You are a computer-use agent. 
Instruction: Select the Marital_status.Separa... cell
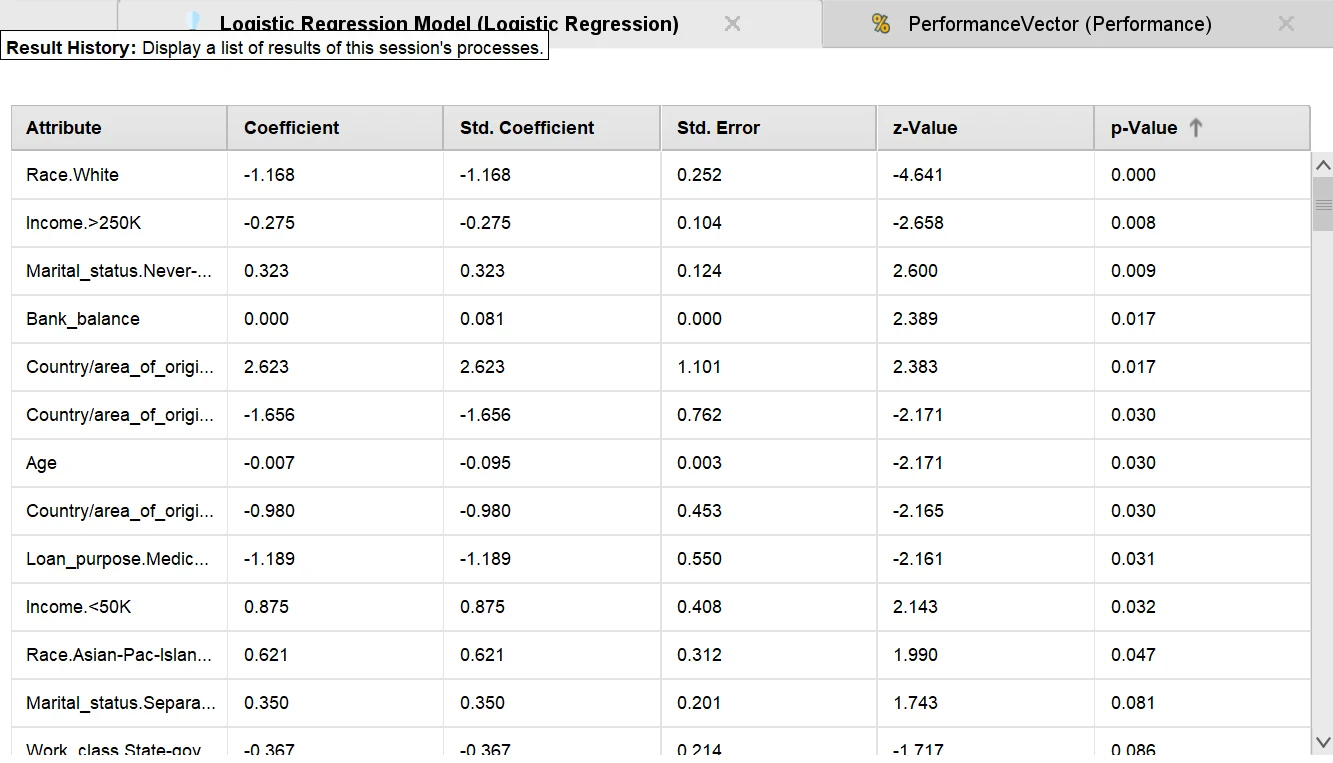click(x=119, y=703)
